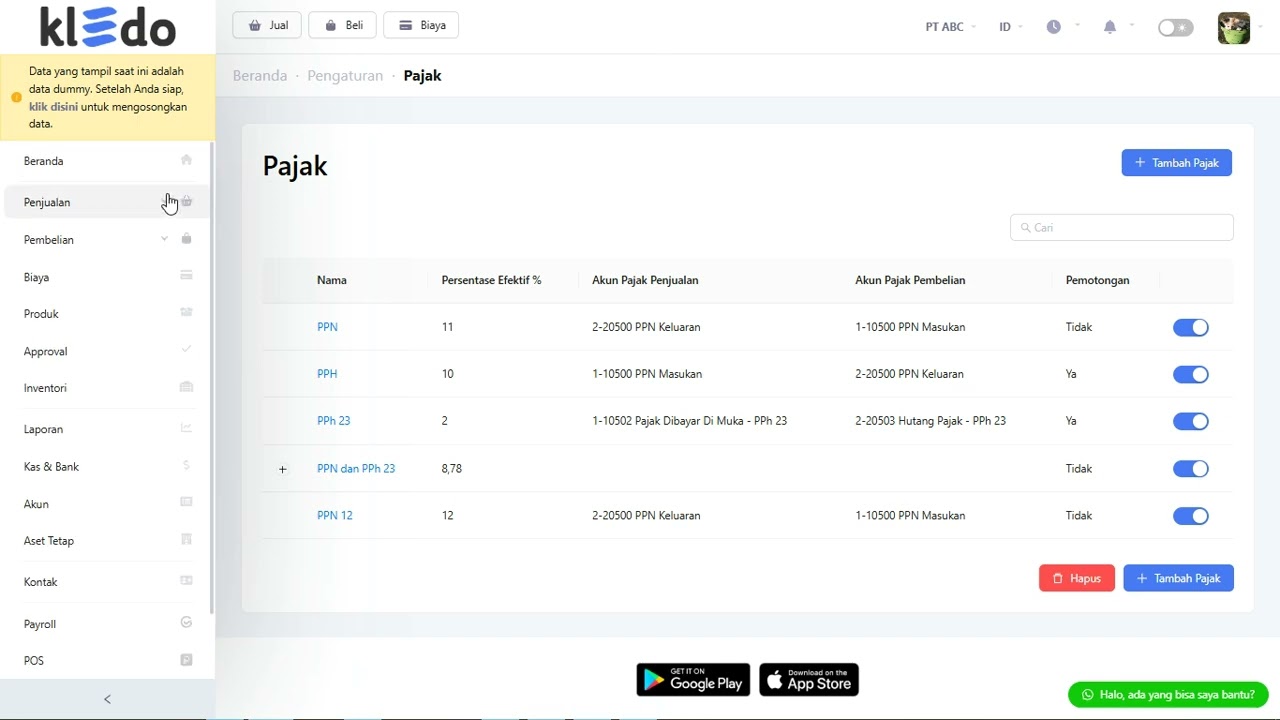Toggle the PPN 12 tax active switch
The image size is (1280, 720).
pos(1191,516)
